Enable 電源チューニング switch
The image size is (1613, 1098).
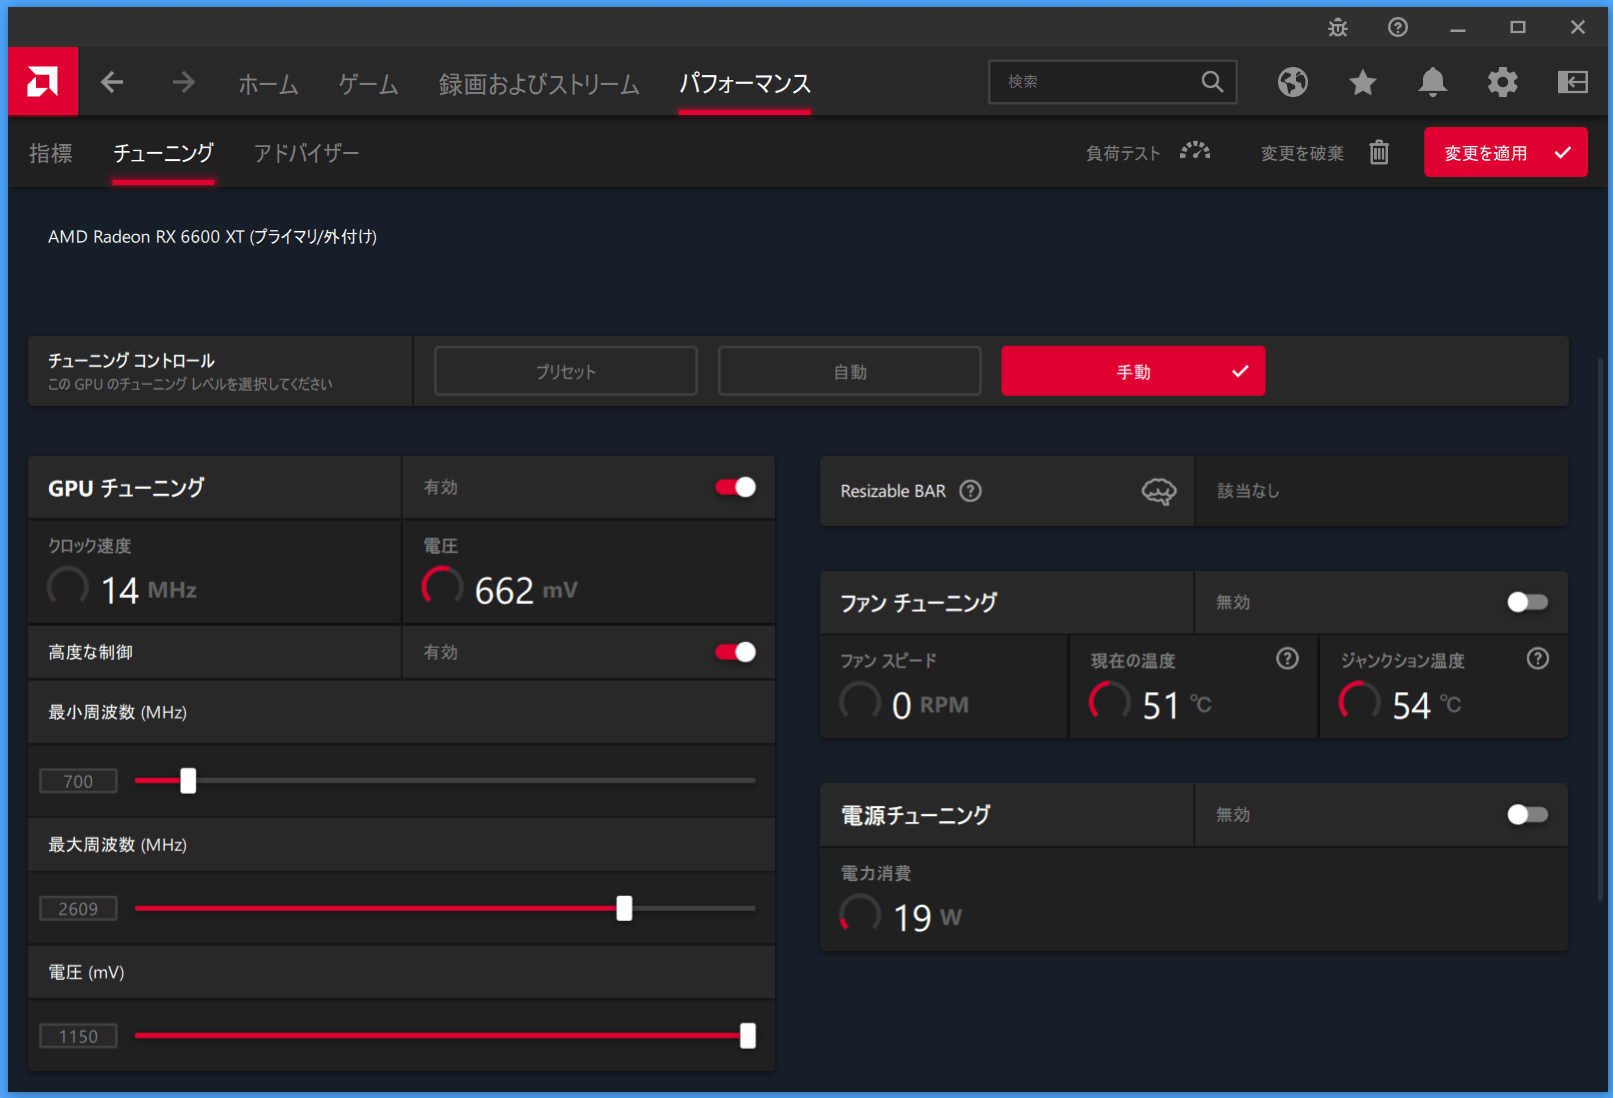coord(1527,815)
